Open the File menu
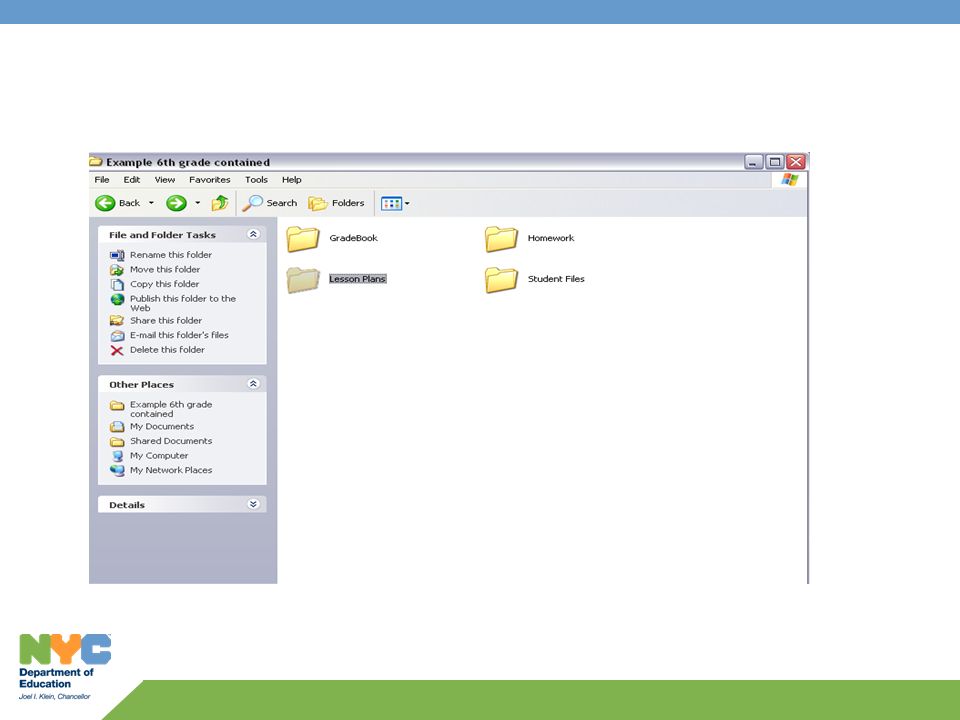Image resolution: width=960 pixels, height=720 pixels. tap(102, 179)
